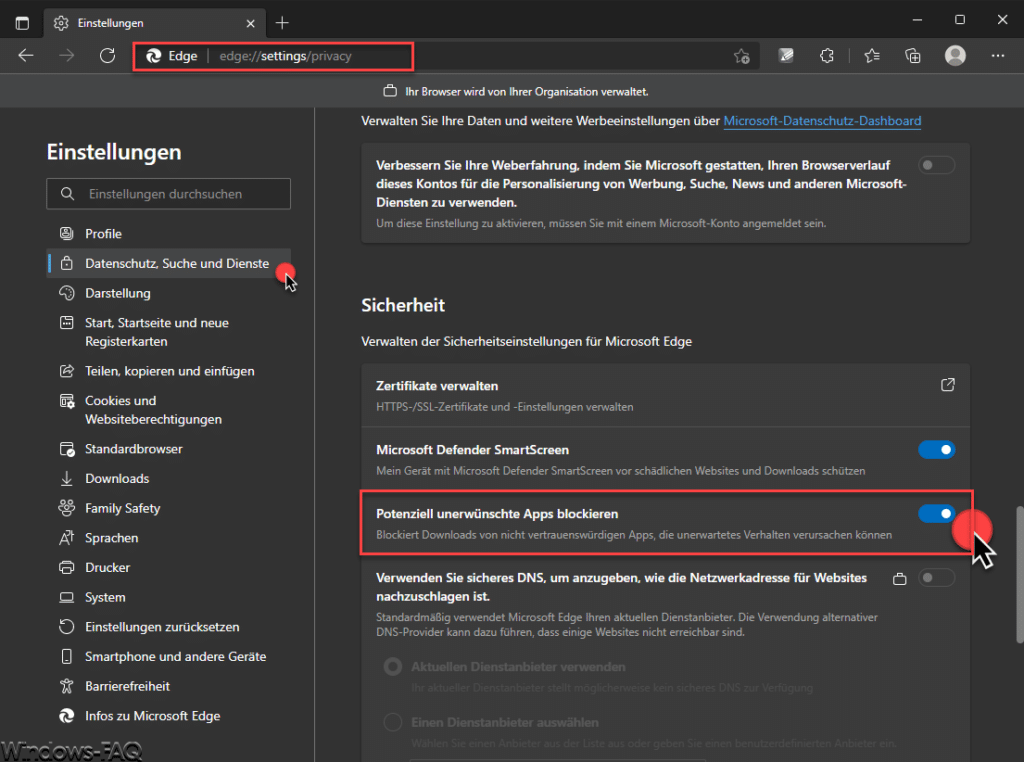This screenshot has width=1024, height=762.
Task: Toggle Potenziell unerwünschte Apps blockieren switch
Action: pyautogui.click(x=936, y=513)
